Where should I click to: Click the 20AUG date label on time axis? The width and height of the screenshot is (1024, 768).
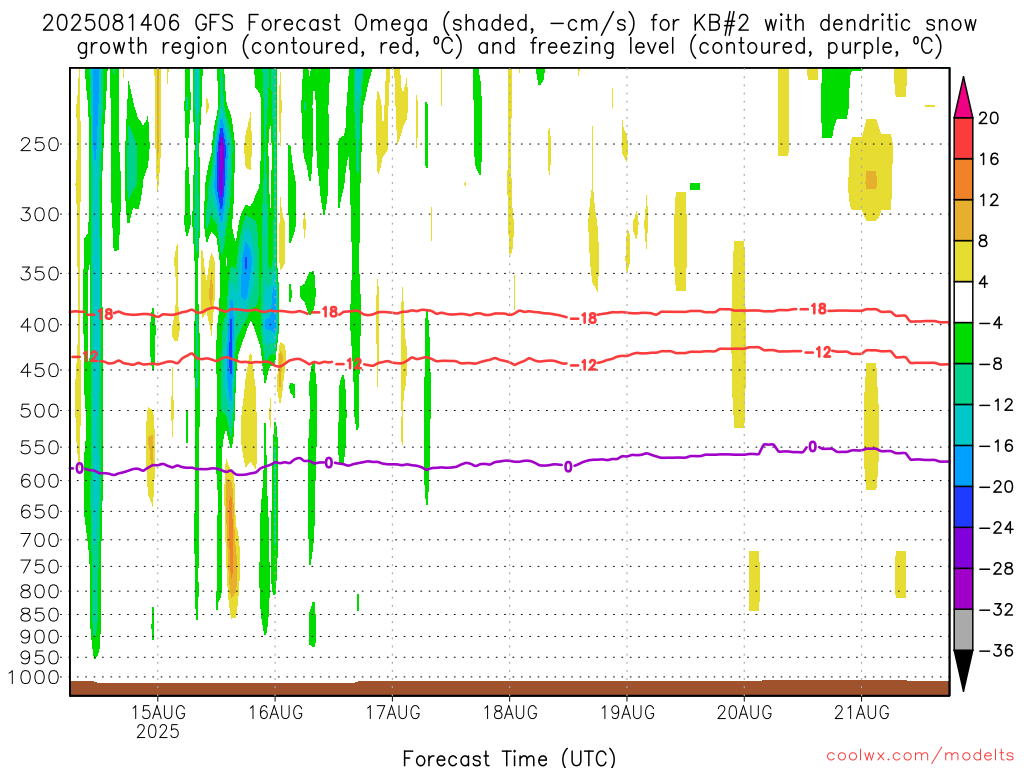(x=744, y=712)
